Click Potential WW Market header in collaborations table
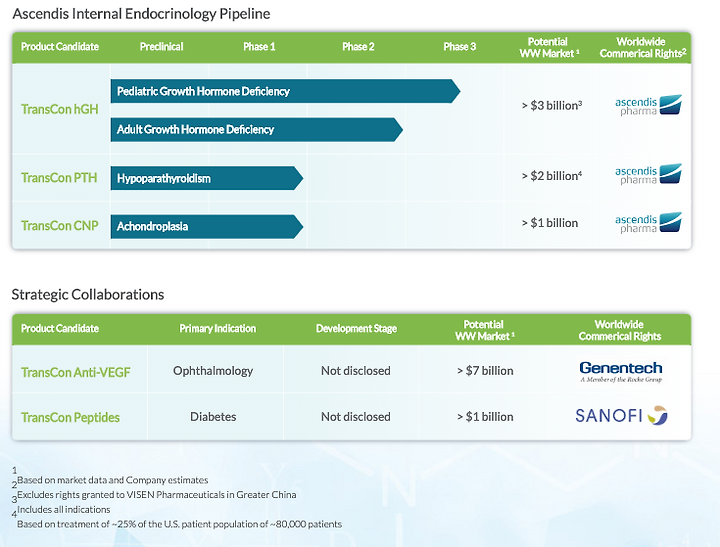720x547 pixels. pyautogui.click(x=485, y=330)
